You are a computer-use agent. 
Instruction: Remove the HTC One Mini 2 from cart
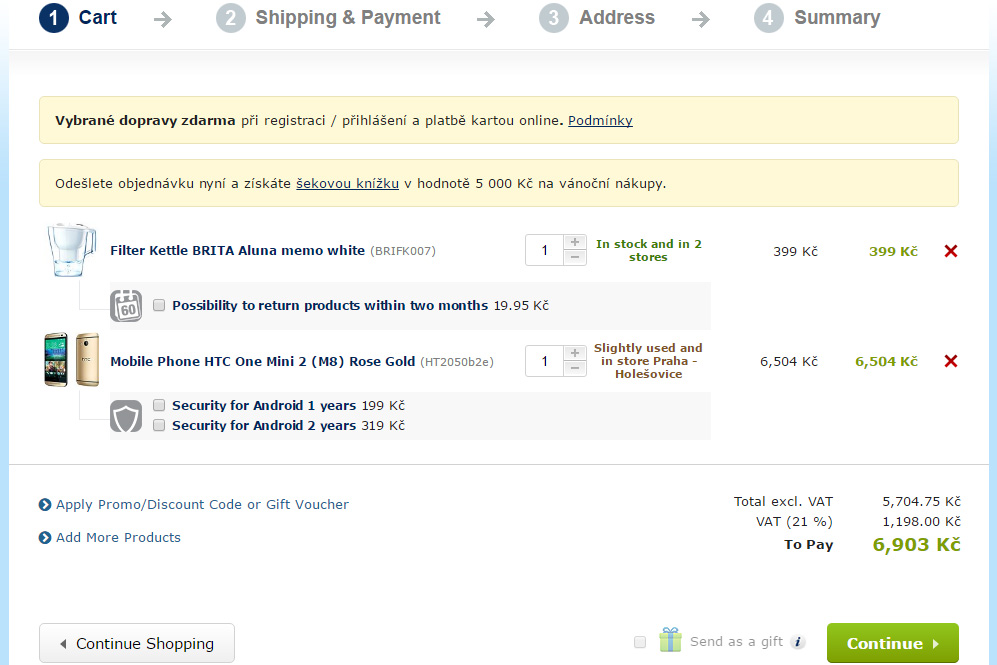click(951, 361)
